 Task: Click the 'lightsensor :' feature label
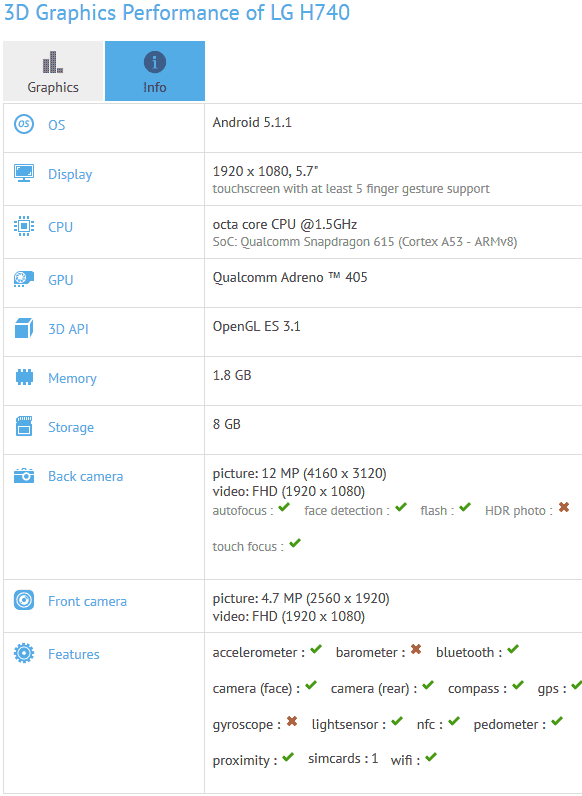point(348,724)
